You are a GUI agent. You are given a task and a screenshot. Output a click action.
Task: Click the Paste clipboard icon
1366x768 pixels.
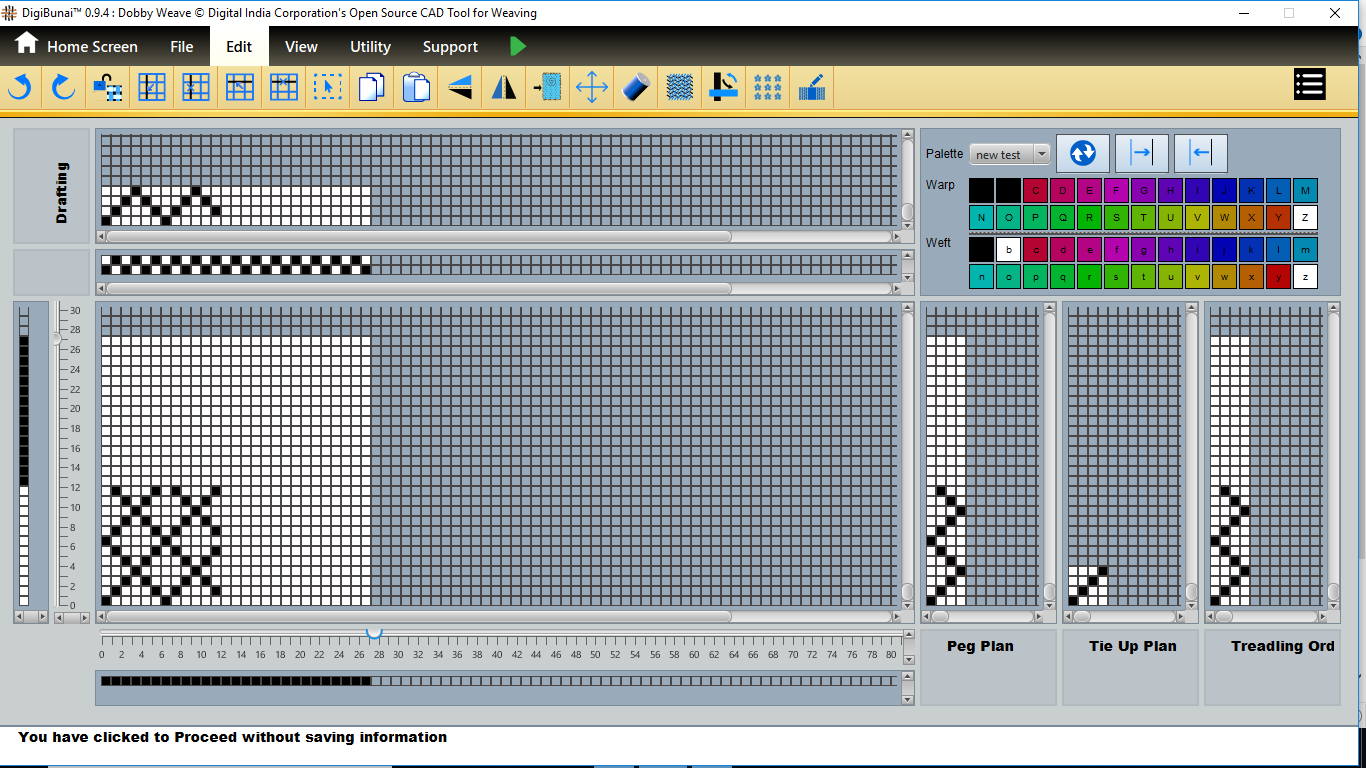coord(416,88)
